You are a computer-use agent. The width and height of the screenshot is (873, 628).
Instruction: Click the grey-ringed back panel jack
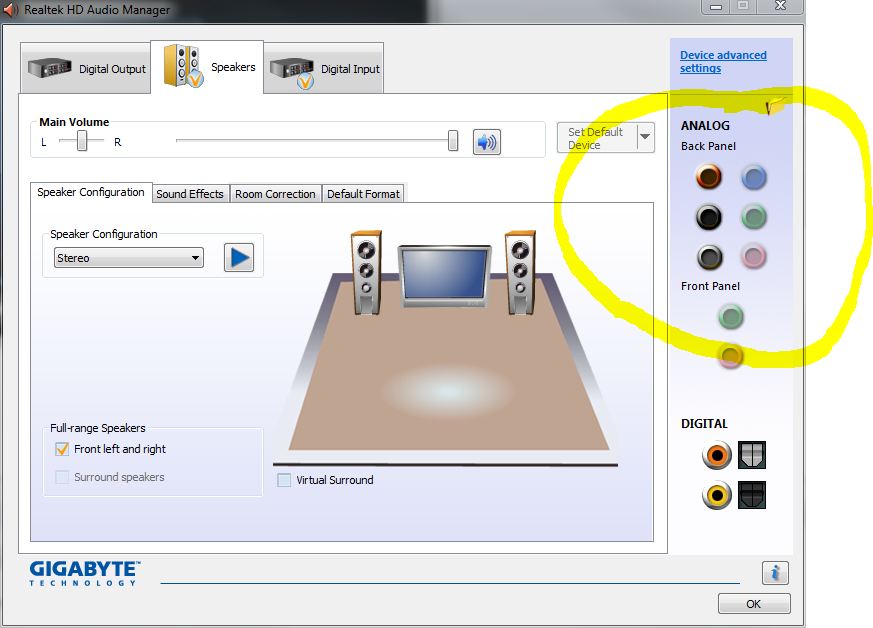709,257
